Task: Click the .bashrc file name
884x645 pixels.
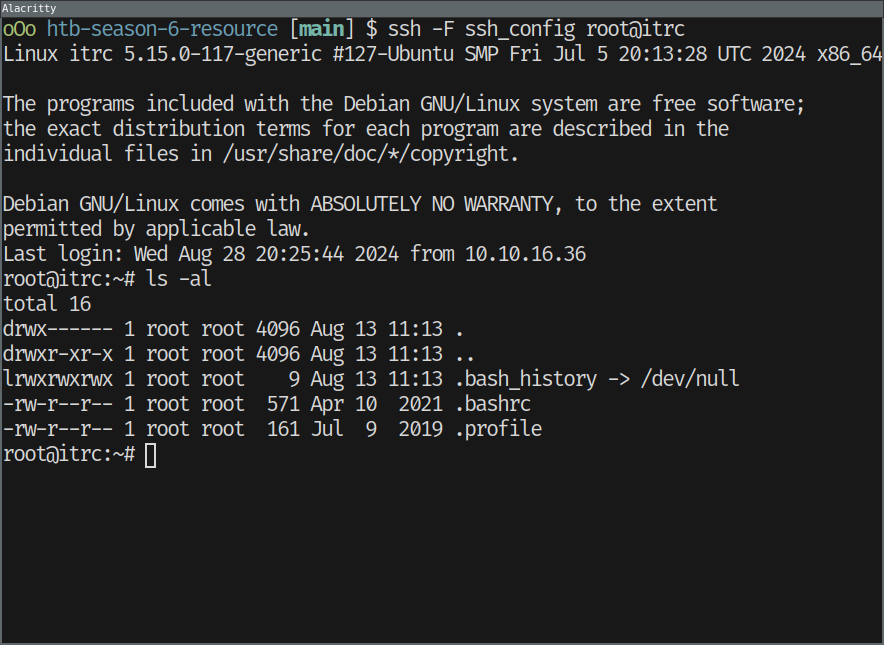Action: (492, 404)
